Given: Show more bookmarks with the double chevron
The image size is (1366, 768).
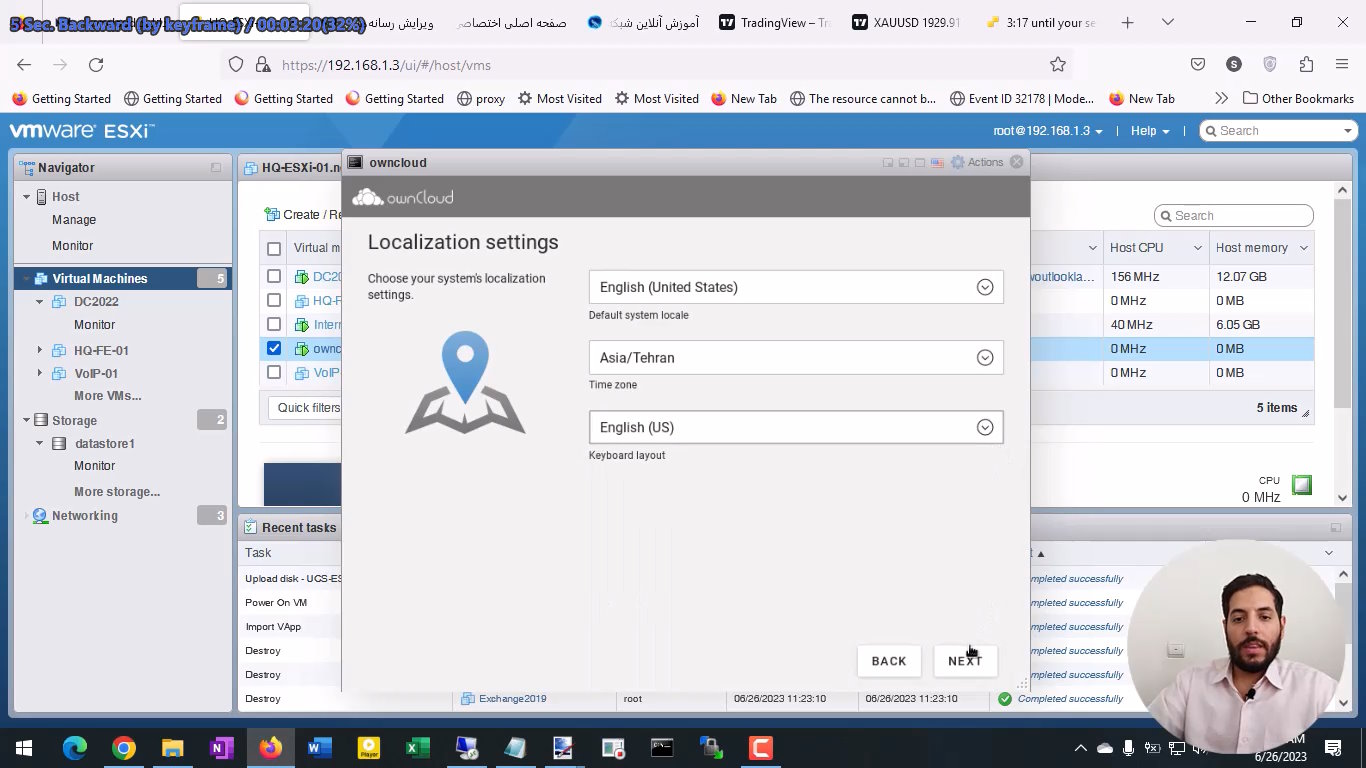Looking at the screenshot, I should 1221,98.
